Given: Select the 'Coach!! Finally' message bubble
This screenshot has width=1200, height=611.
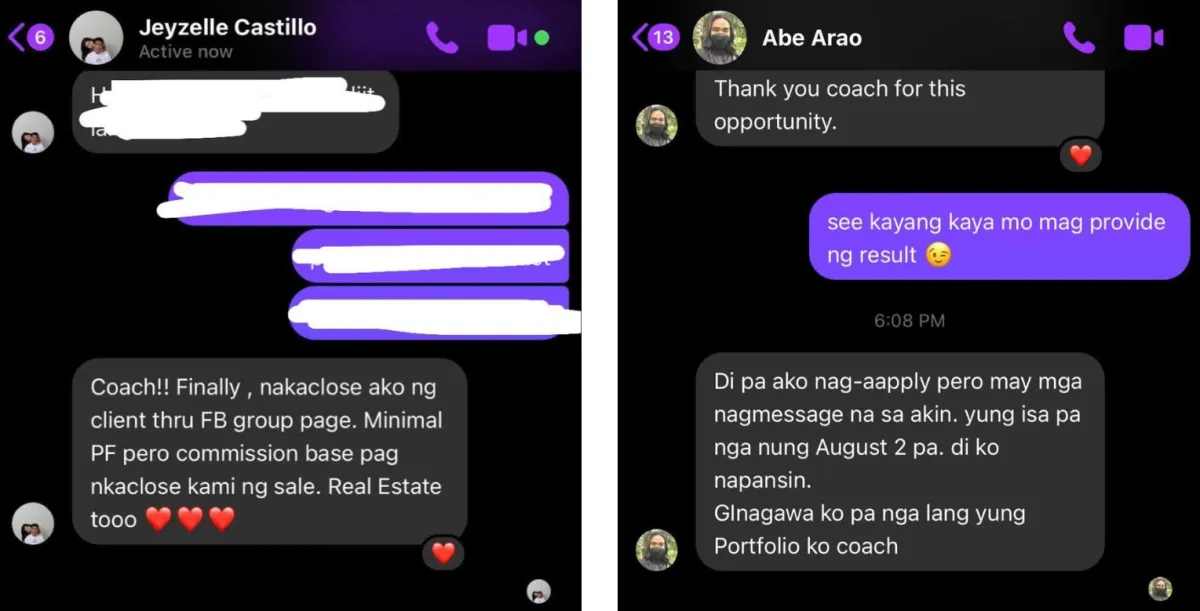Looking at the screenshot, I should [269, 452].
